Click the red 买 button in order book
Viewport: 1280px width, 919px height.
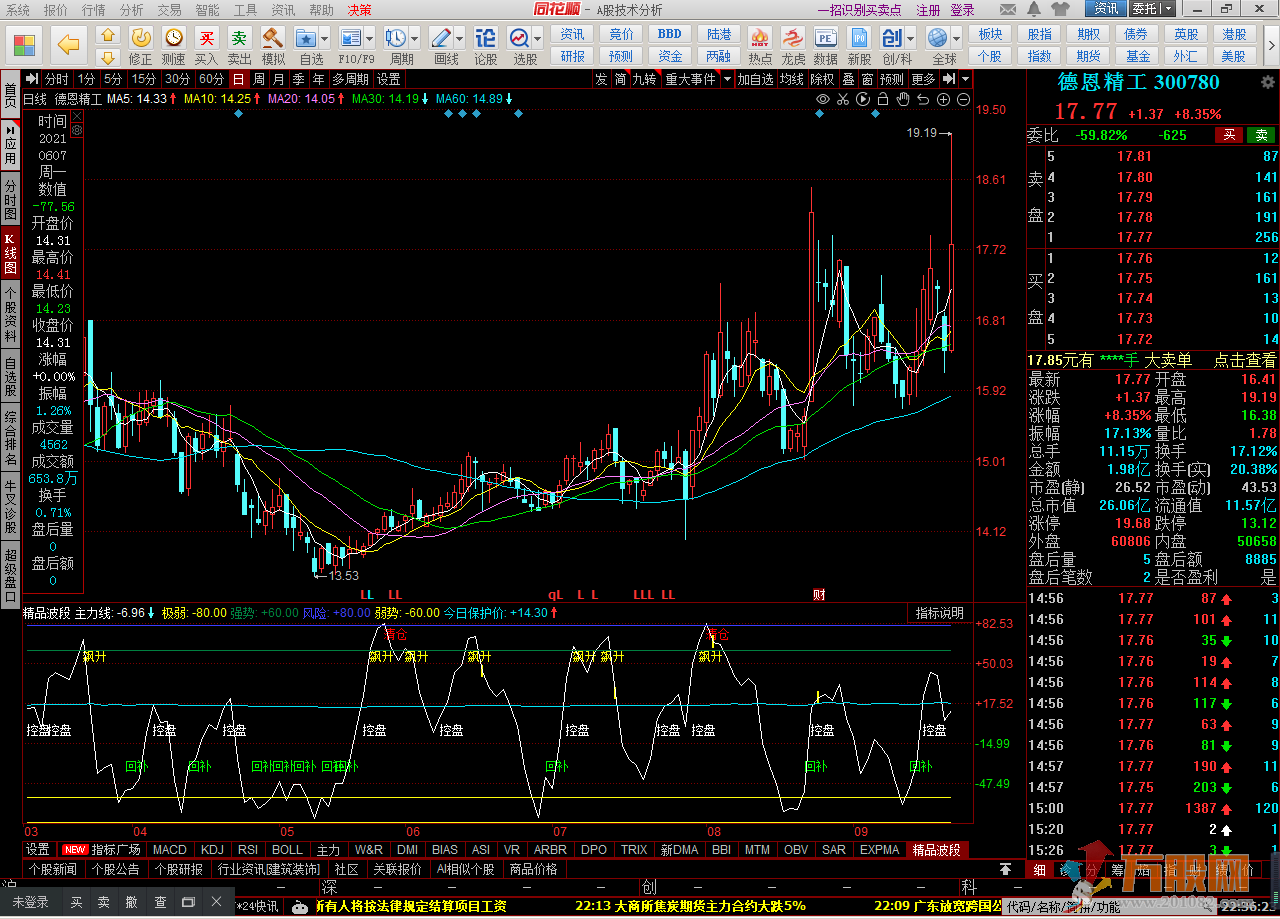coord(1229,135)
